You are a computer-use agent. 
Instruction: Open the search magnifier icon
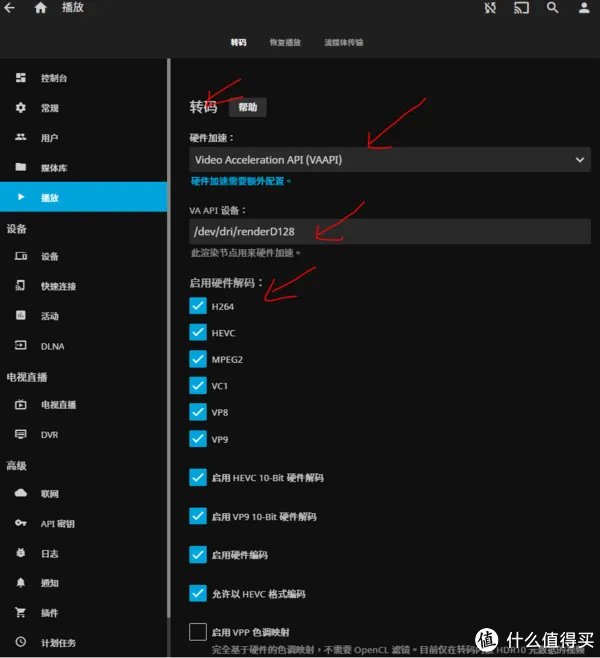552,8
